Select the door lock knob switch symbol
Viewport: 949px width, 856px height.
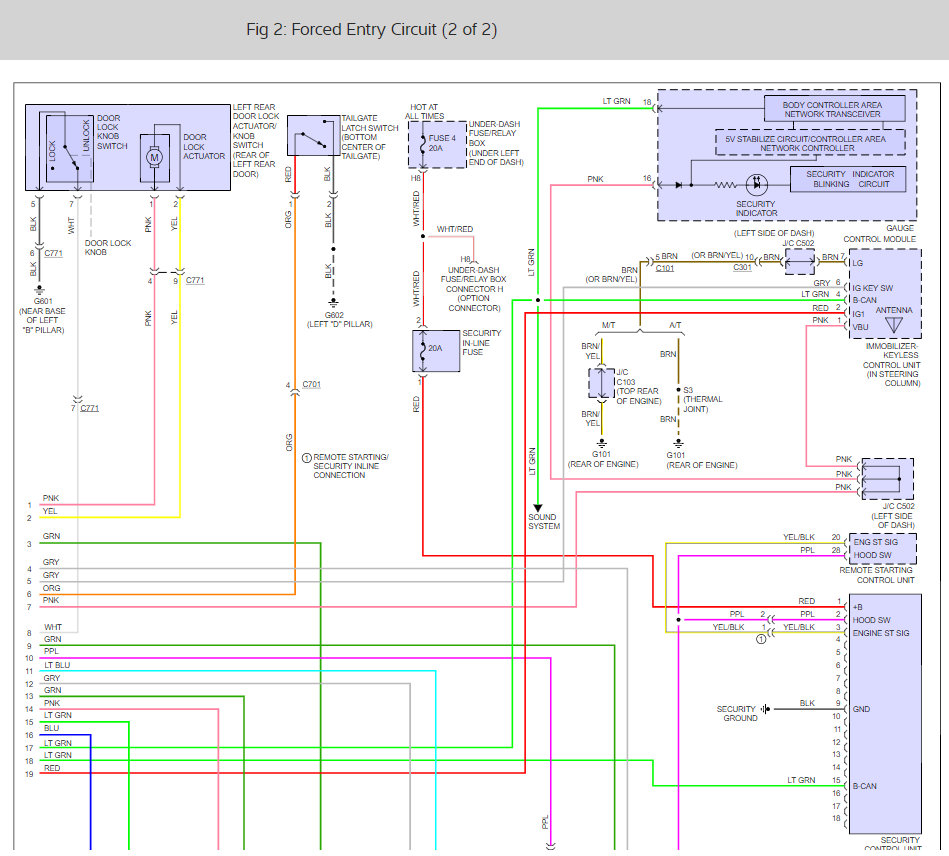point(70,147)
